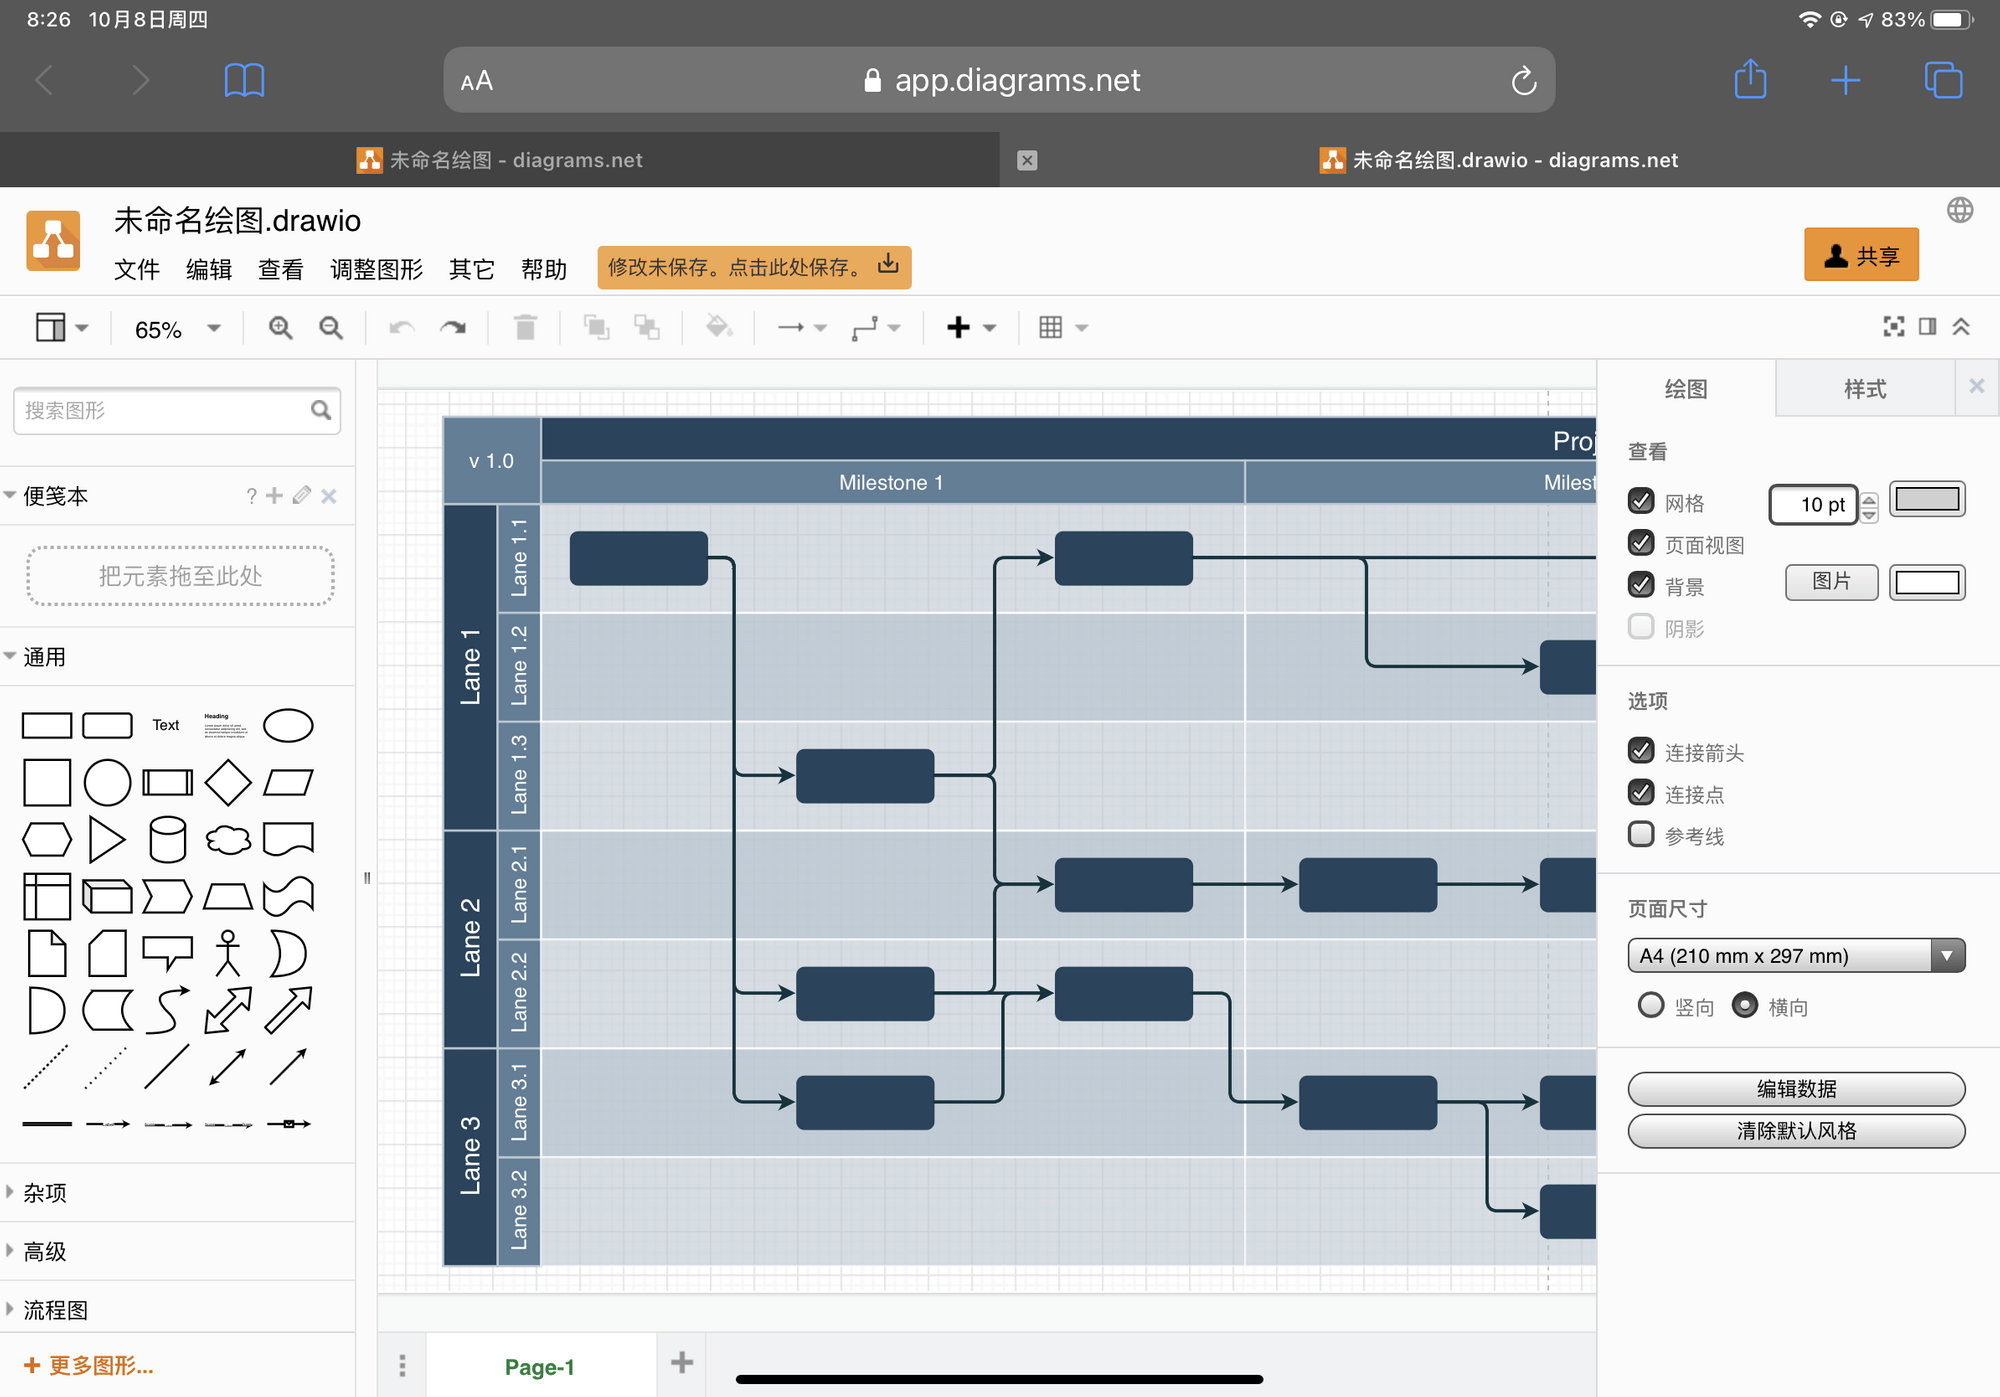This screenshot has width=2000, height=1397.
Task: Click the grid color swatch
Action: pyautogui.click(x=1926, y=500)
